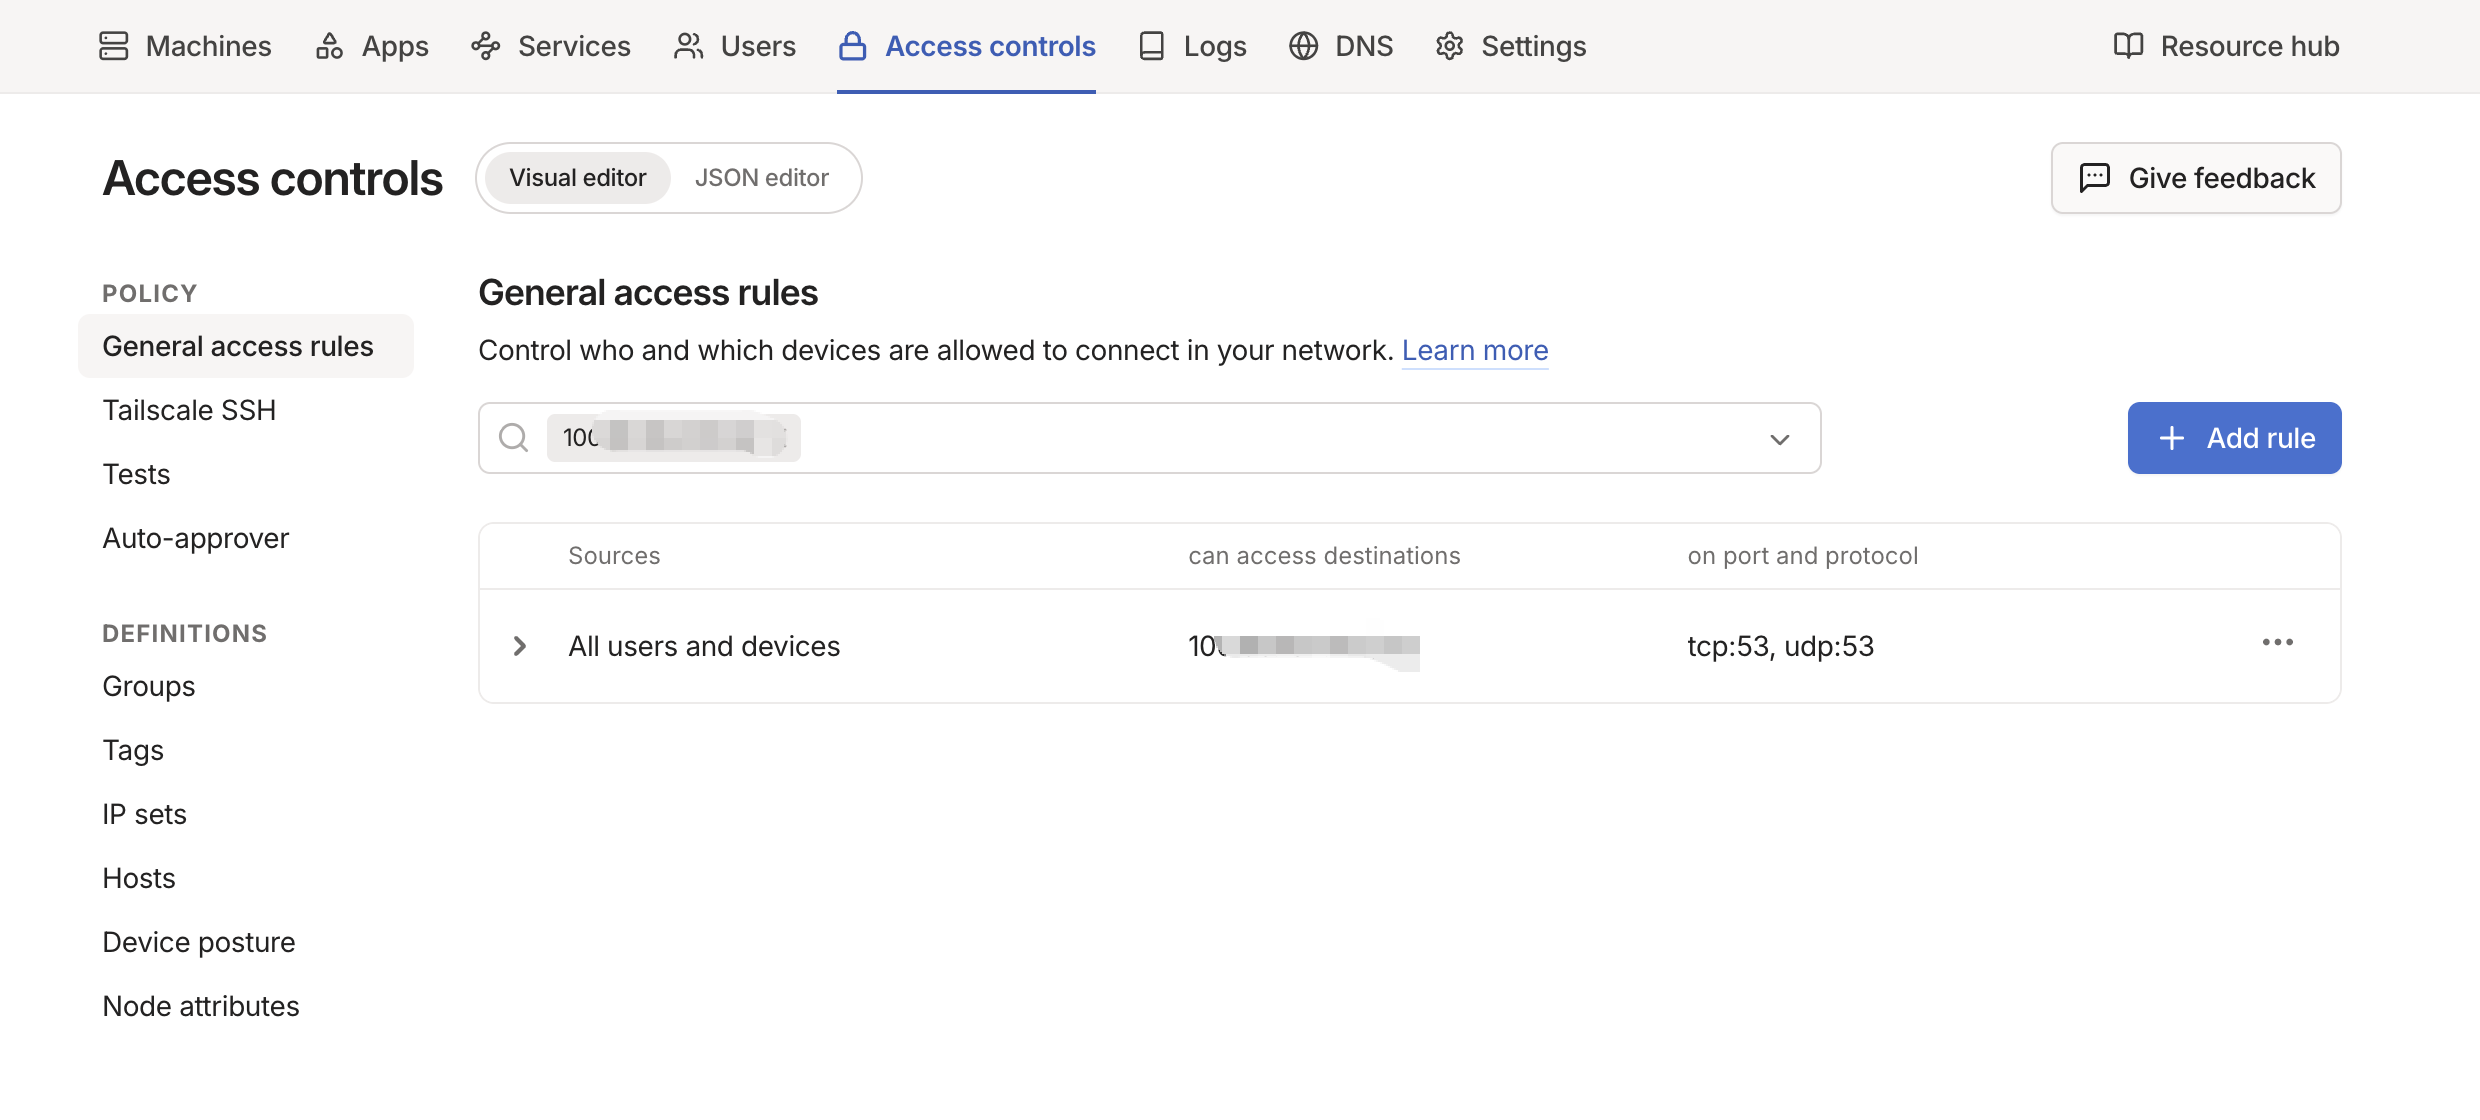Click the Services icon in top bar
This screenshot has height=1120, width=2480.
click(486, 46)
